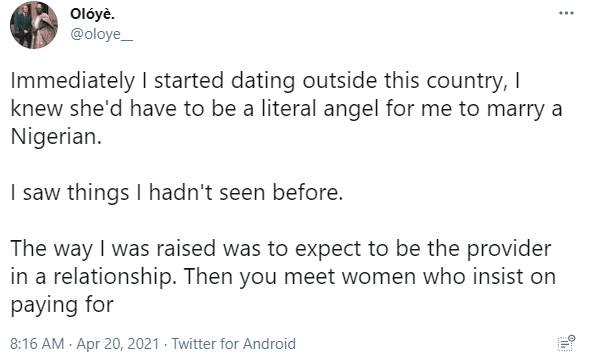Click the man in the suit in the avatar
Screen dimensions: 590x362
(x=23, y=26)
